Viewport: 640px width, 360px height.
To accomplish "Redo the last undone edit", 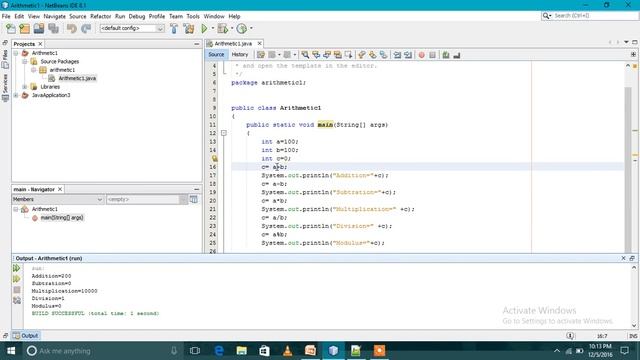I will 86,28.
